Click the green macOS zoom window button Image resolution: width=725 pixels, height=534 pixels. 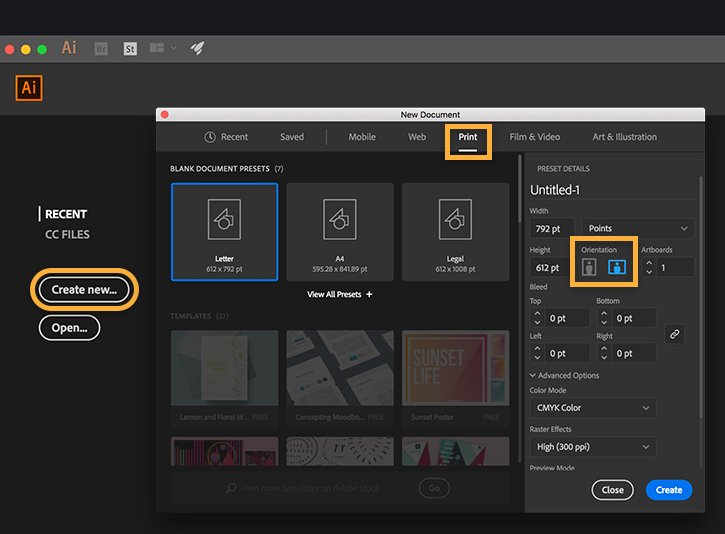tap(42, 49)
